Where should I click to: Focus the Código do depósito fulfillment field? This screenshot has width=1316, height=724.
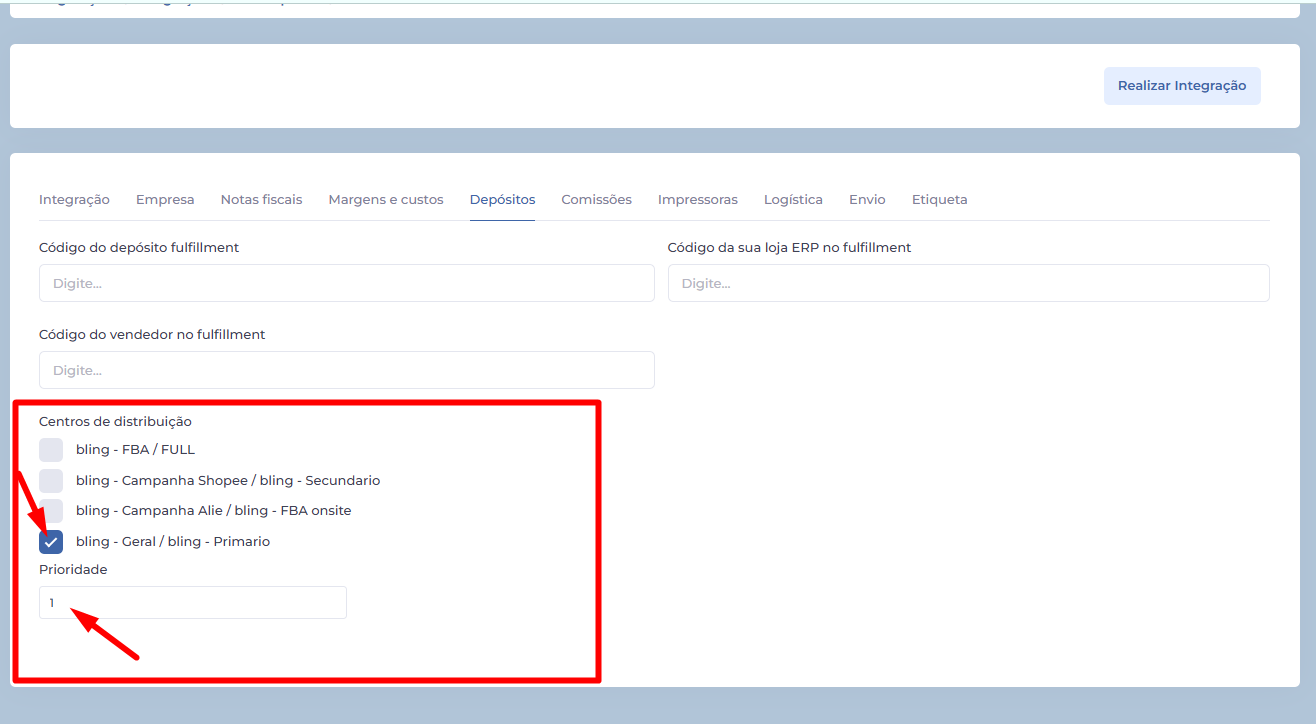(346, 283)
